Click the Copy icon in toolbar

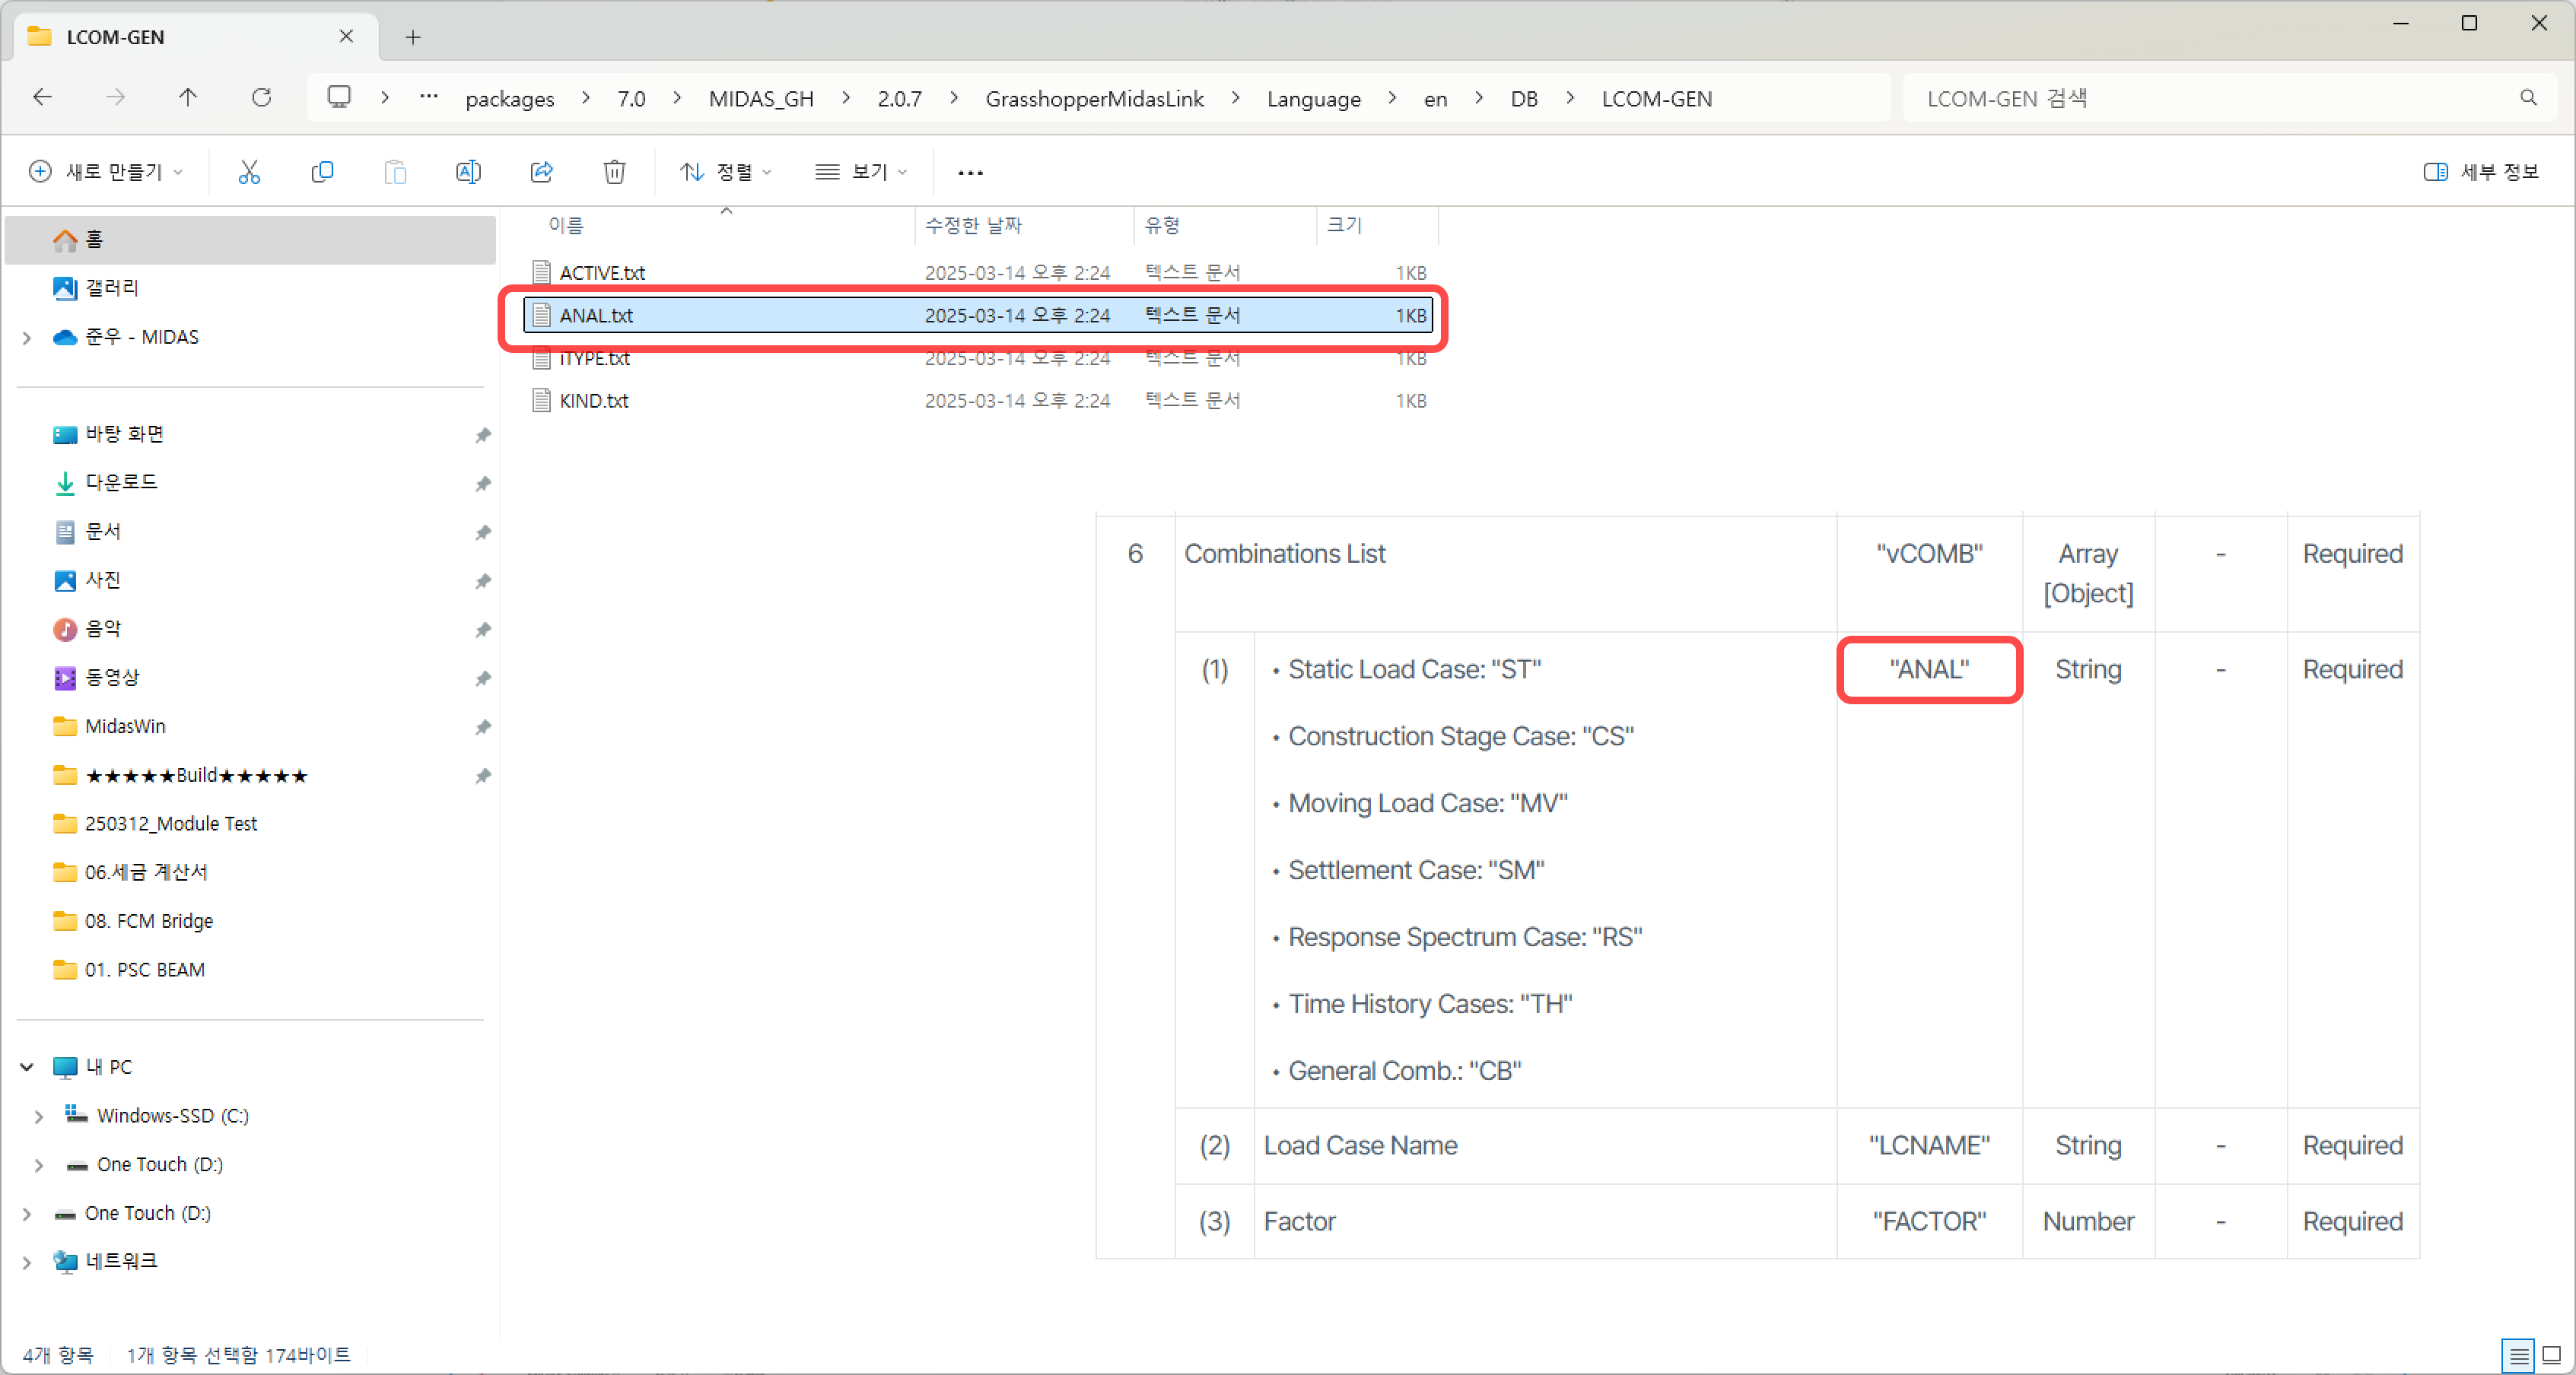point(322,172)
